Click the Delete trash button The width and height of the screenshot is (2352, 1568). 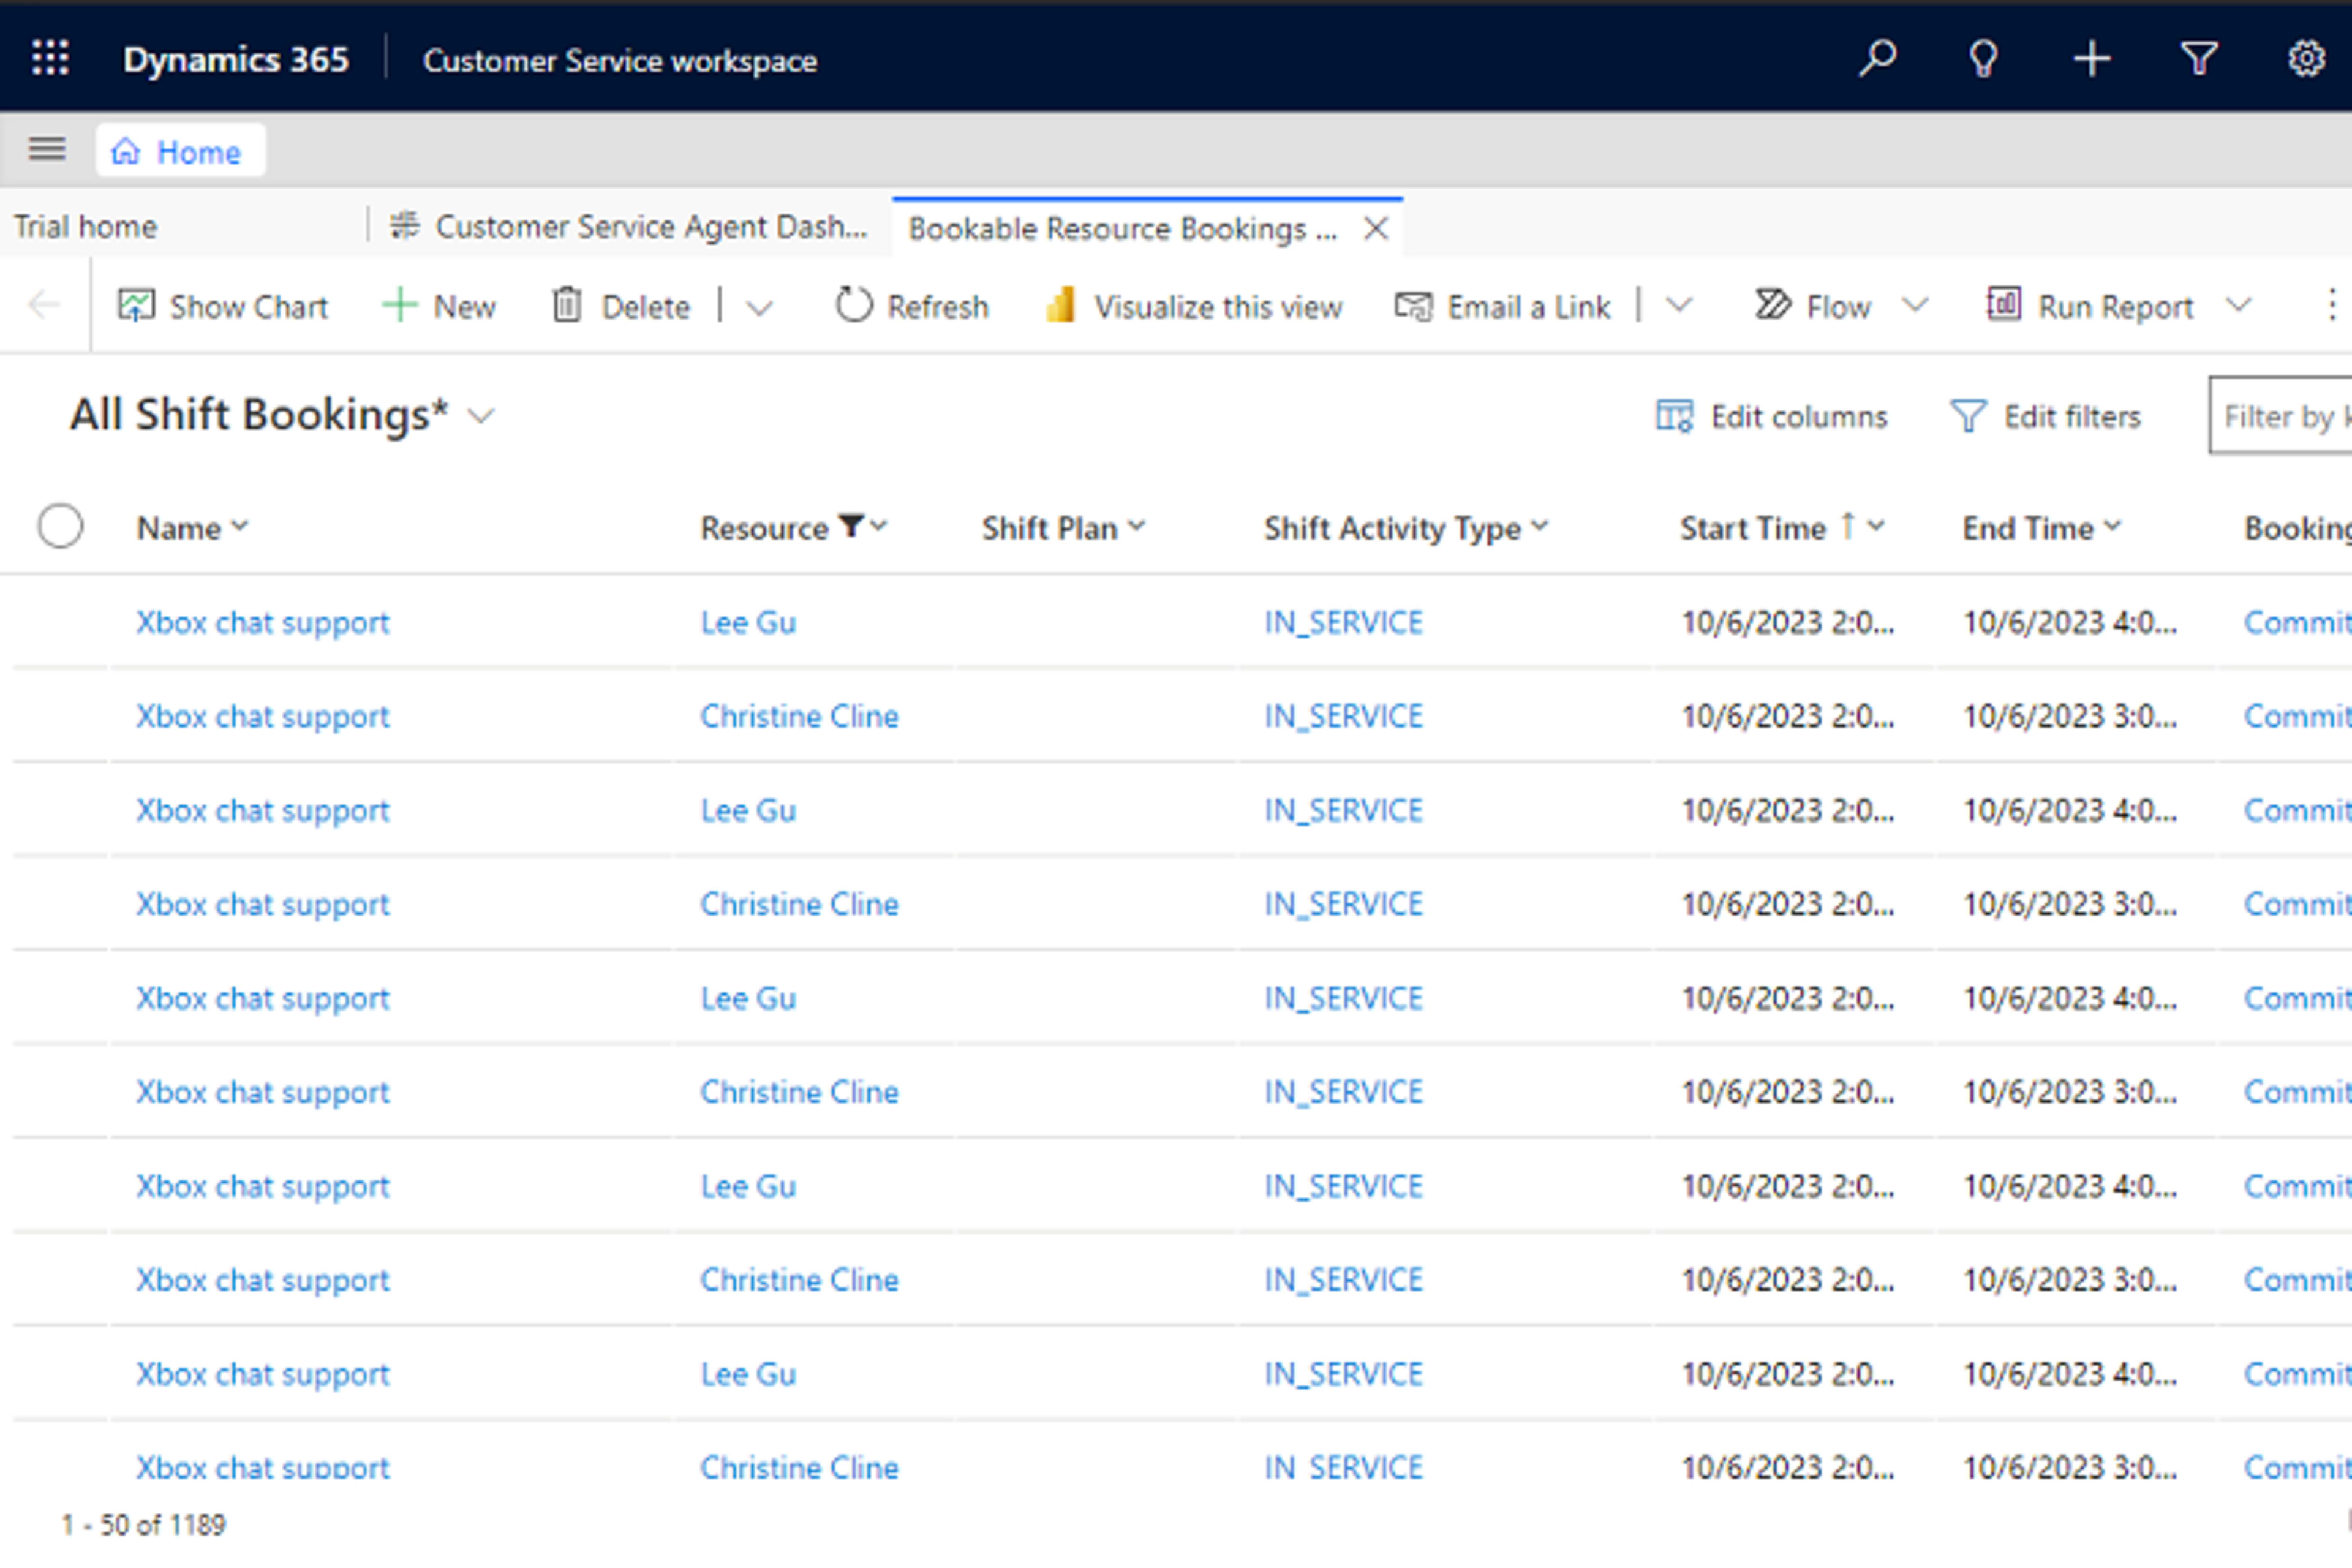[x=620, y=306]
